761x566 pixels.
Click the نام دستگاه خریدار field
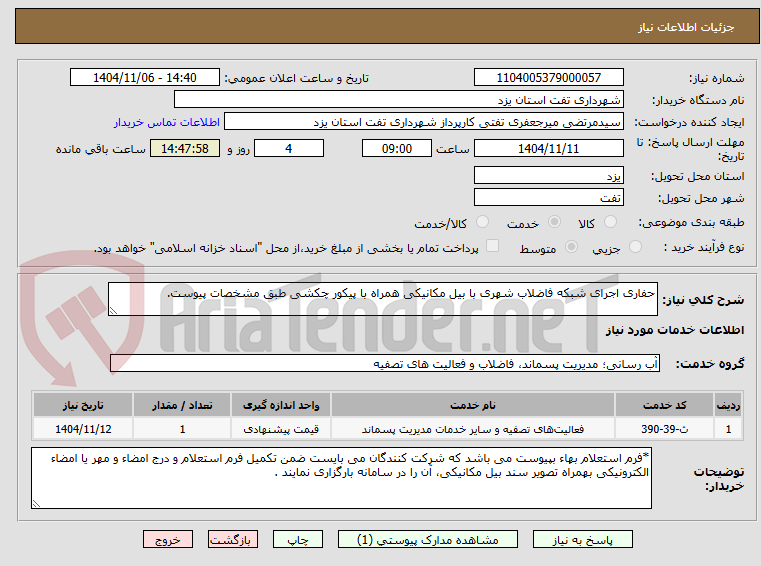[398, 100]
